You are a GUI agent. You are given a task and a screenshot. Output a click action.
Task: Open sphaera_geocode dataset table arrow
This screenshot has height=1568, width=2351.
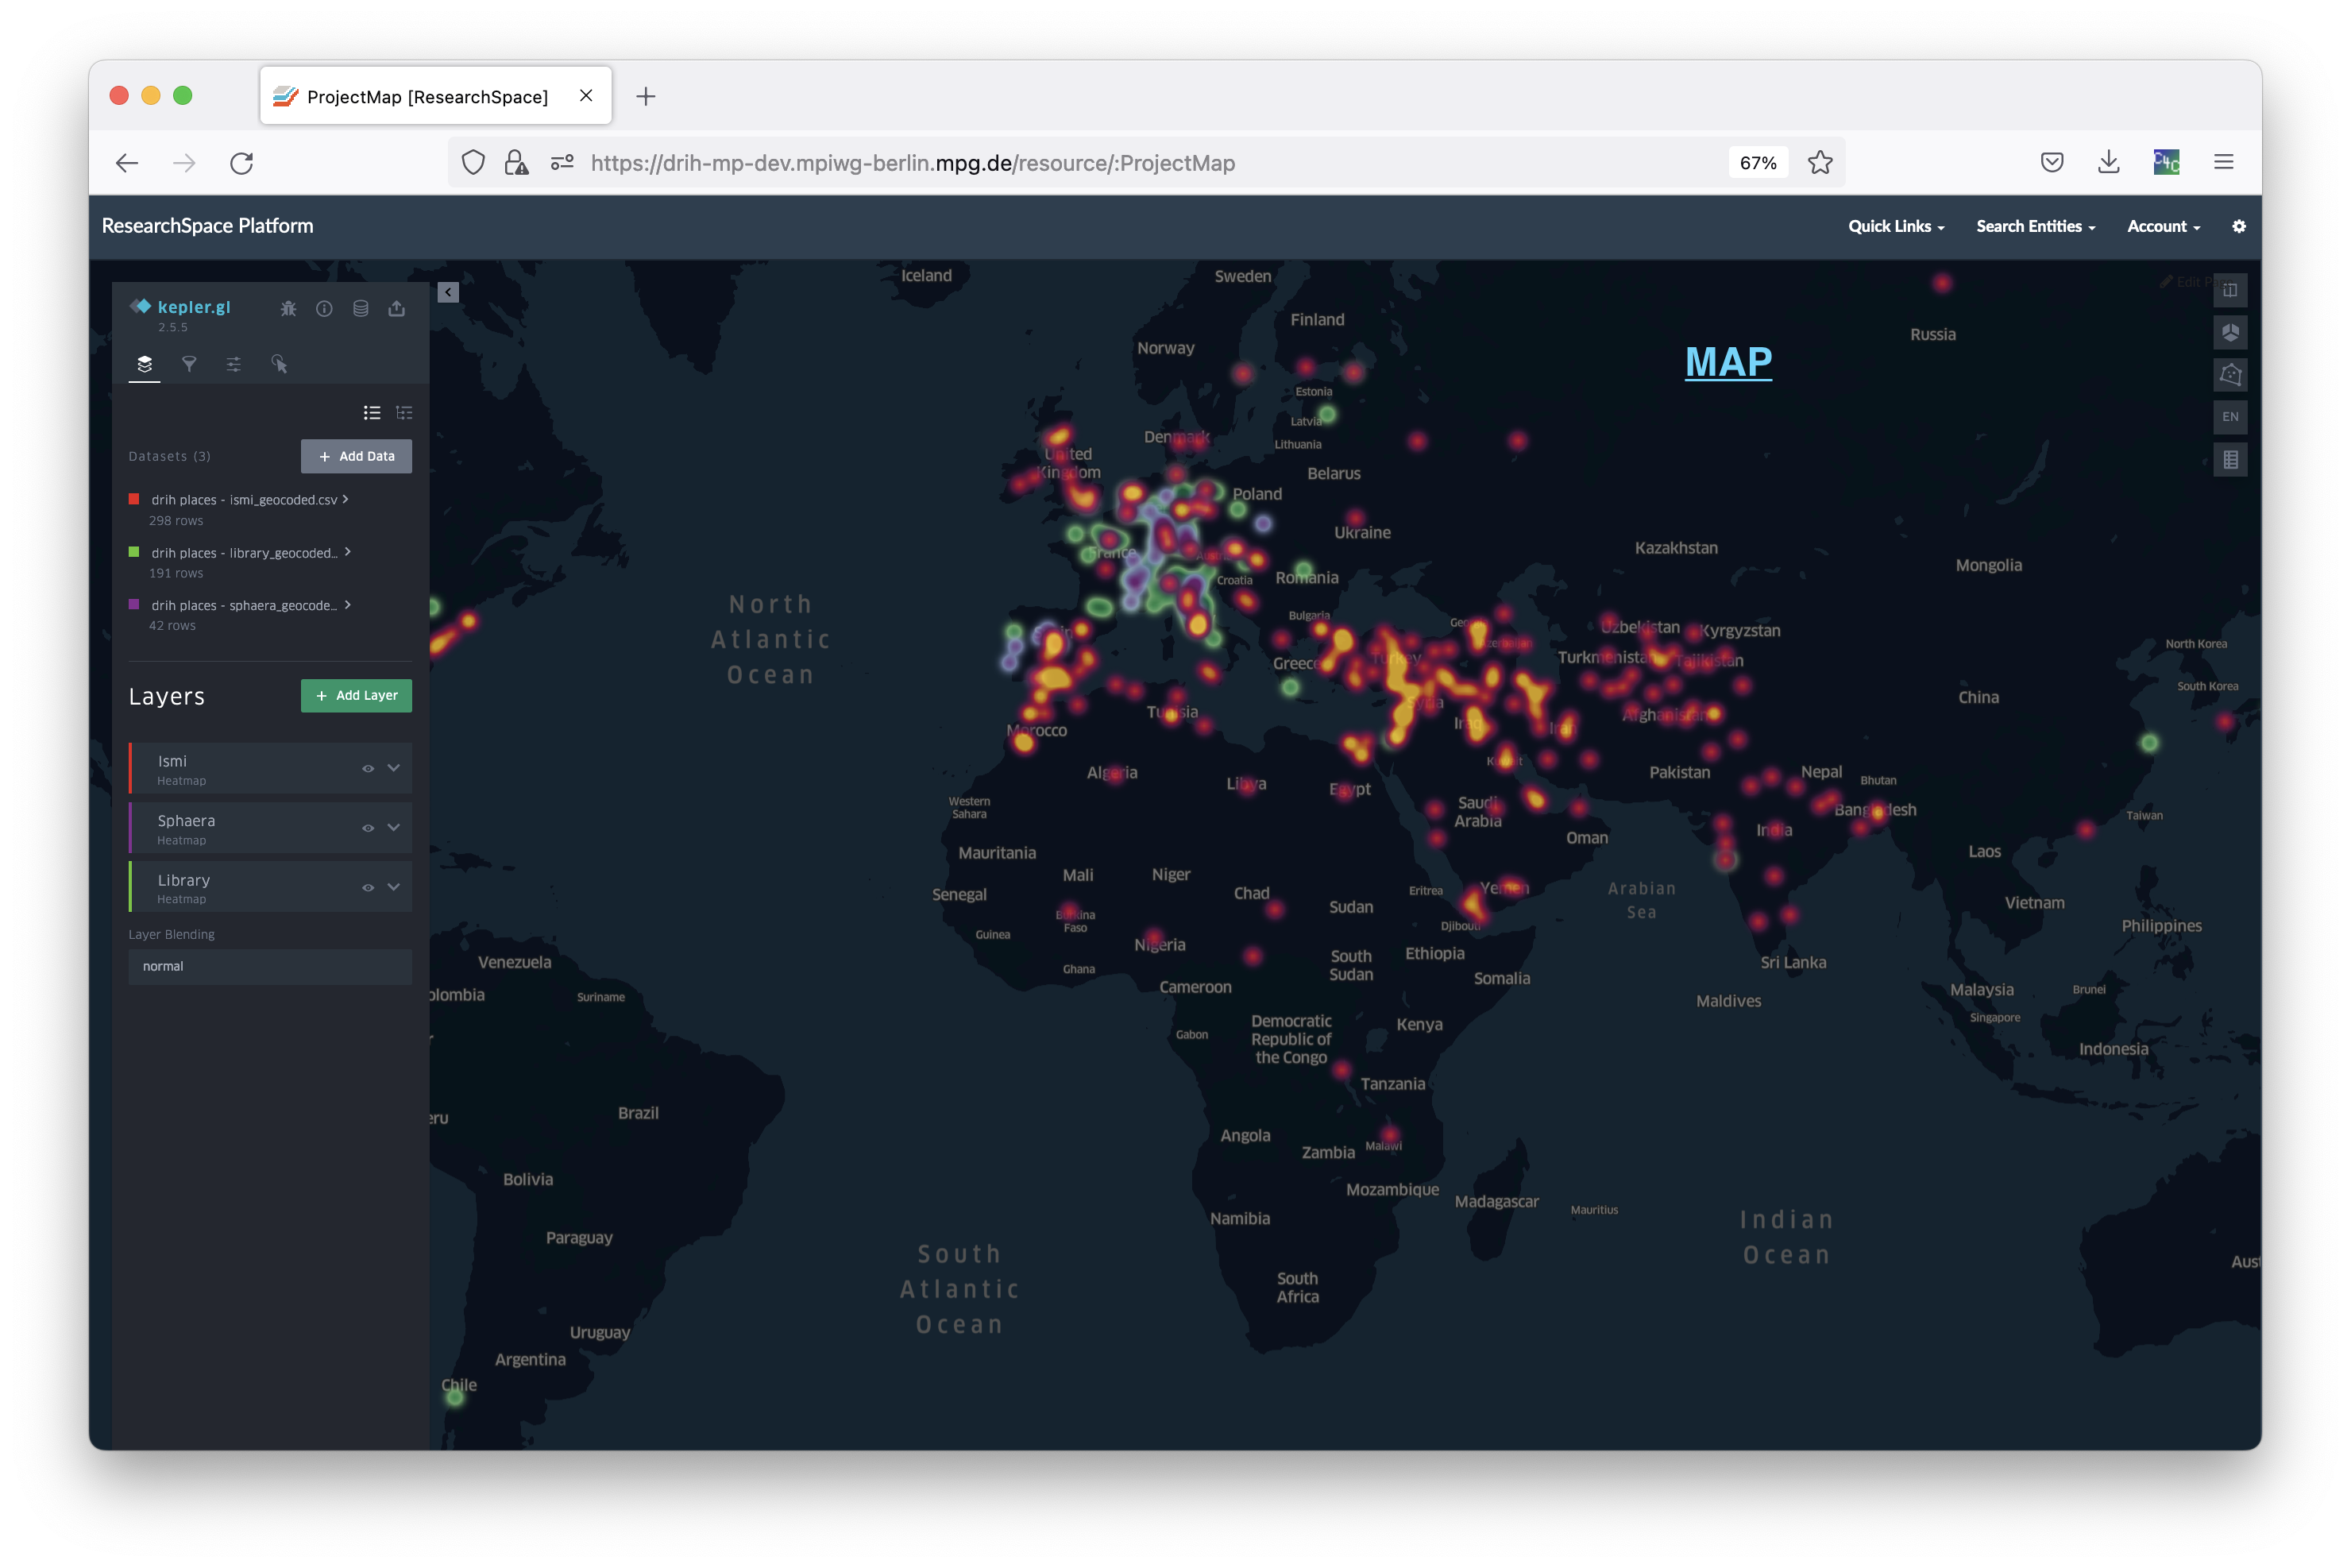pos(347,605)
